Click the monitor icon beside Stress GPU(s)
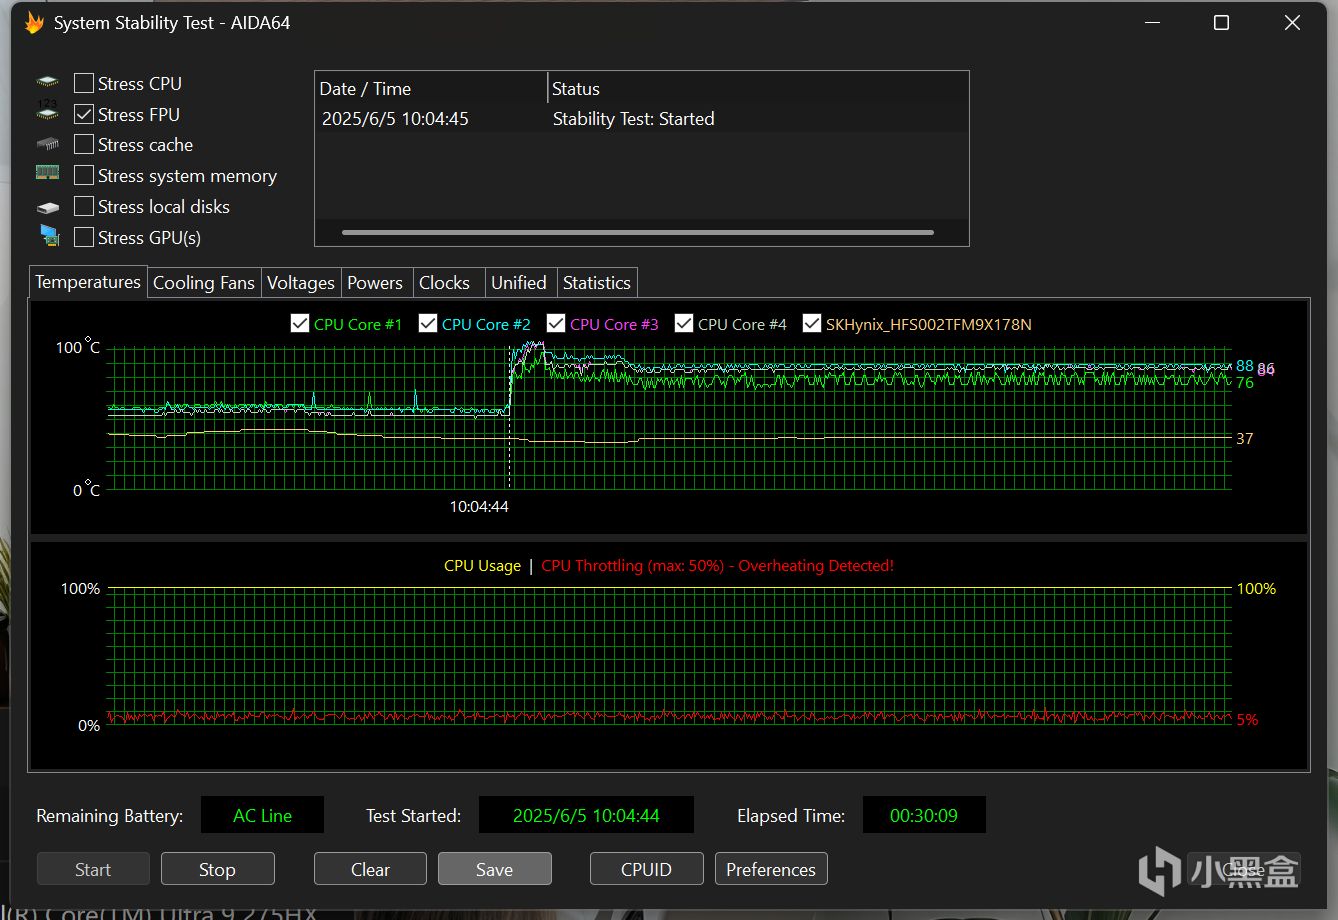Viewport: 1338px width, 920px height. click(x=49, y=237)
